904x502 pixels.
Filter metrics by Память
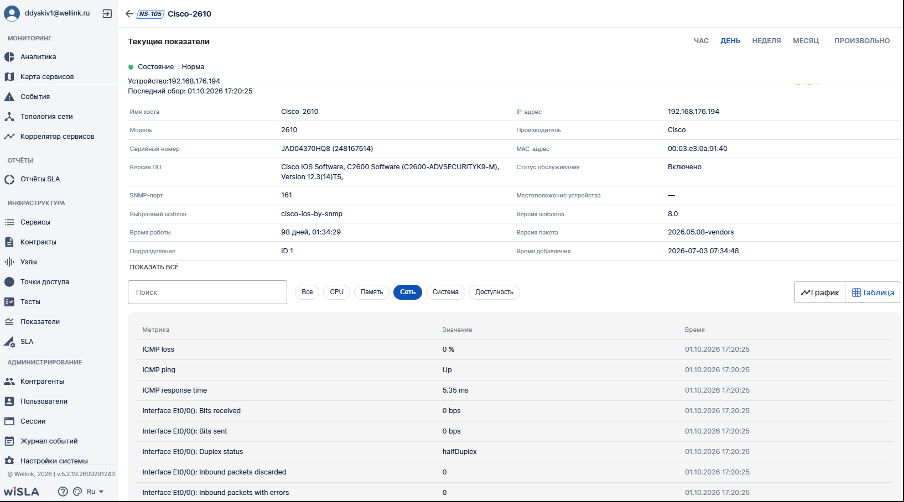coord(371,292)
